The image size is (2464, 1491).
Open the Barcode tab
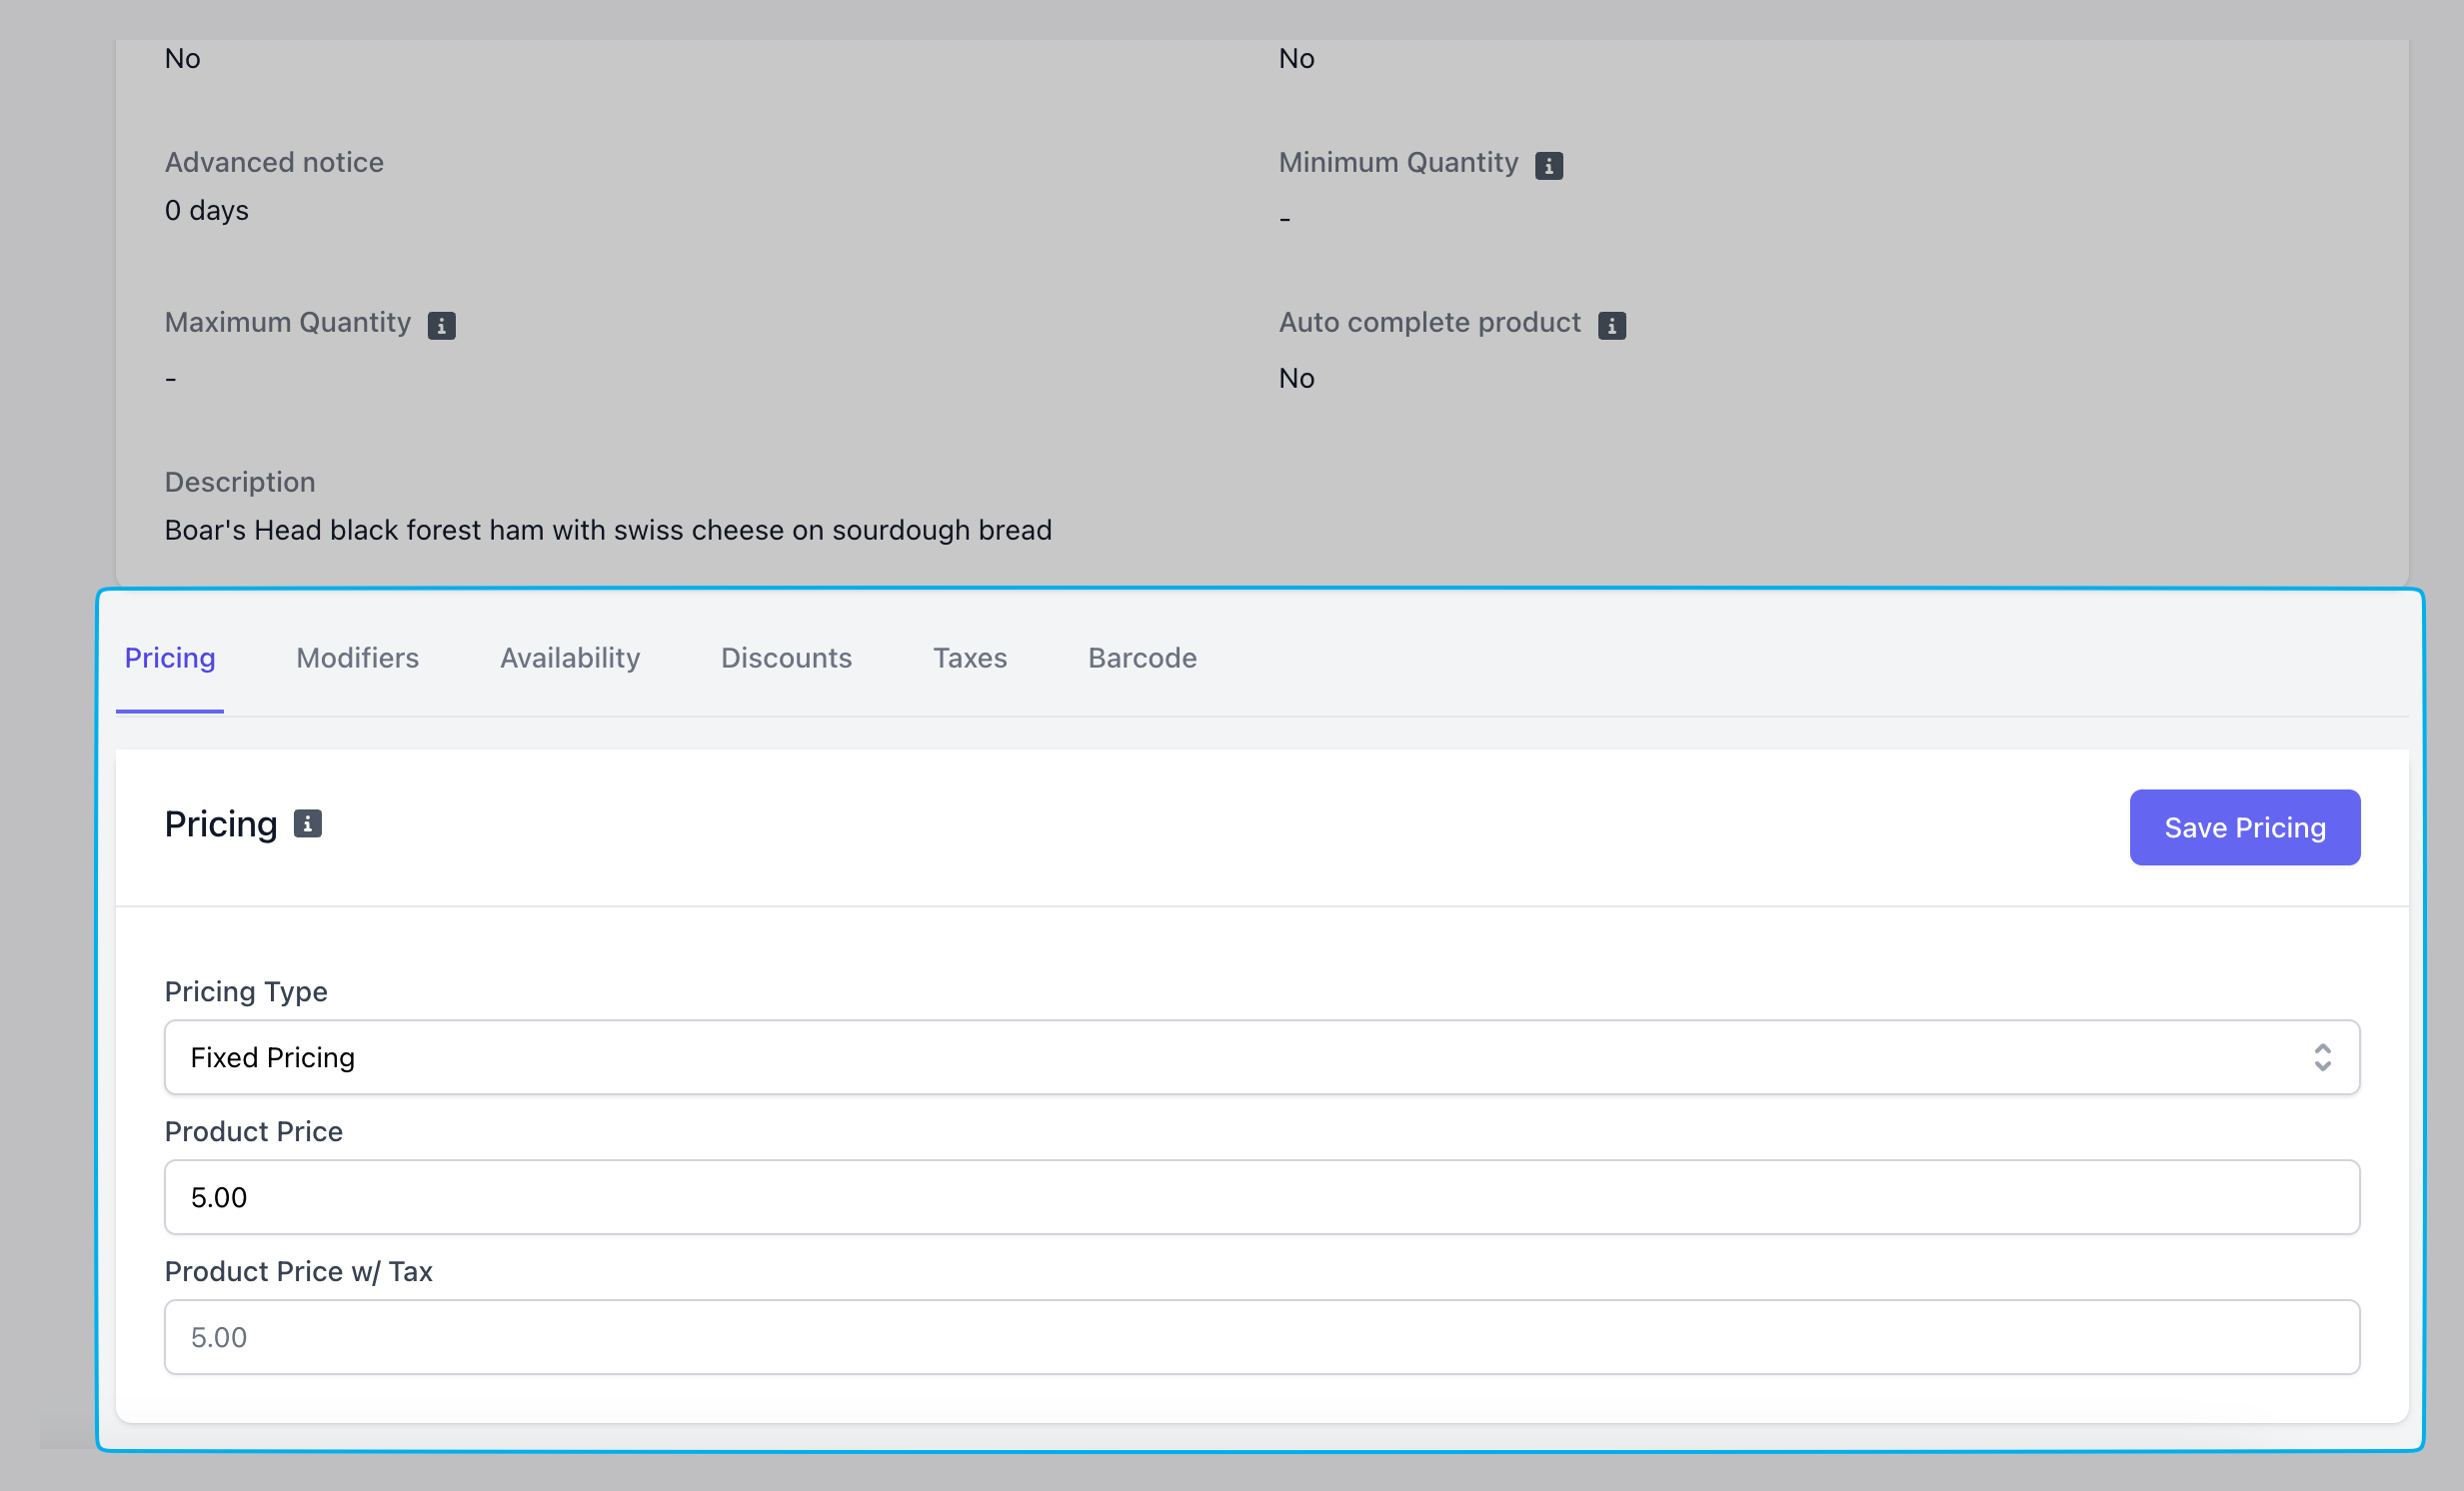pyautogui.click(x=1142, y=657)
